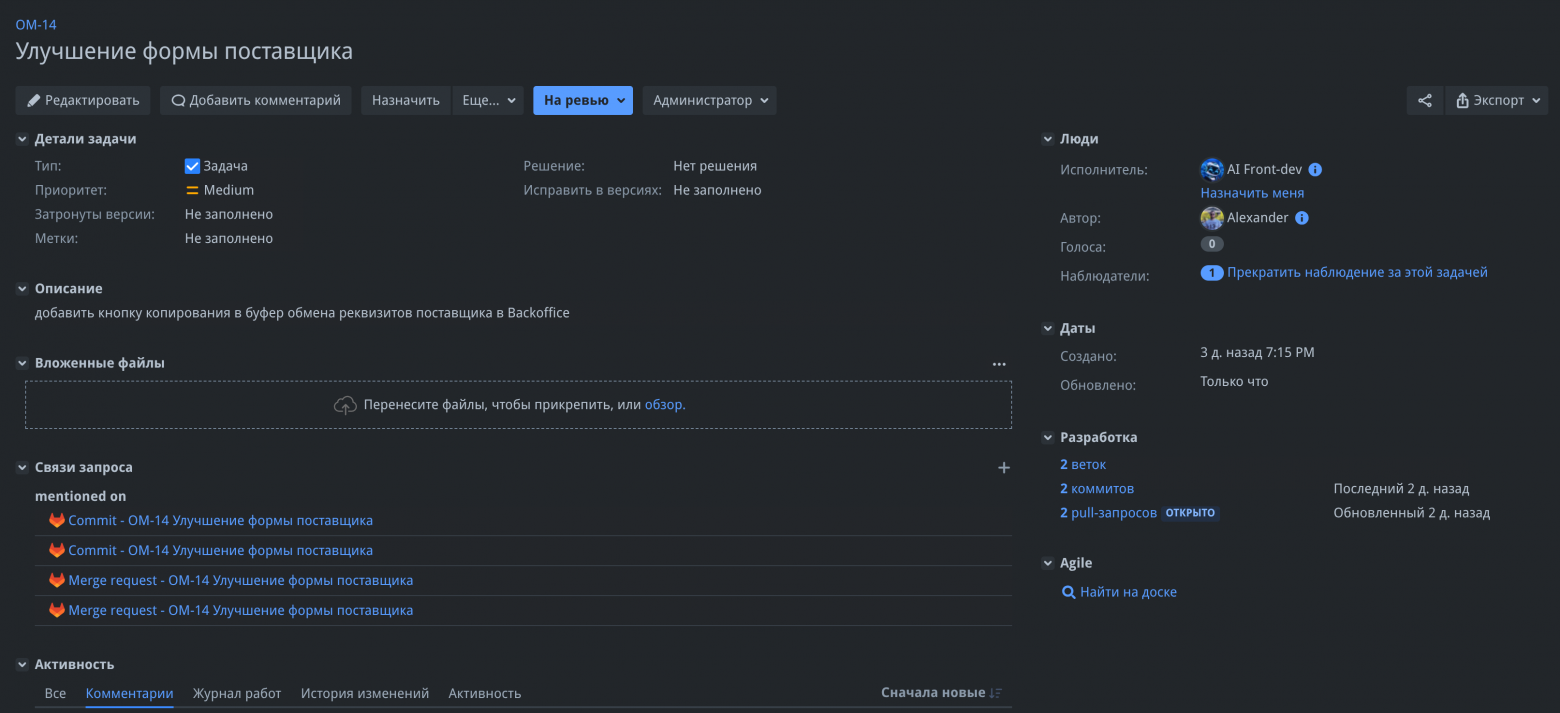
Task: Toggle sort order via Сначала новые
Action: click(941, 693)
